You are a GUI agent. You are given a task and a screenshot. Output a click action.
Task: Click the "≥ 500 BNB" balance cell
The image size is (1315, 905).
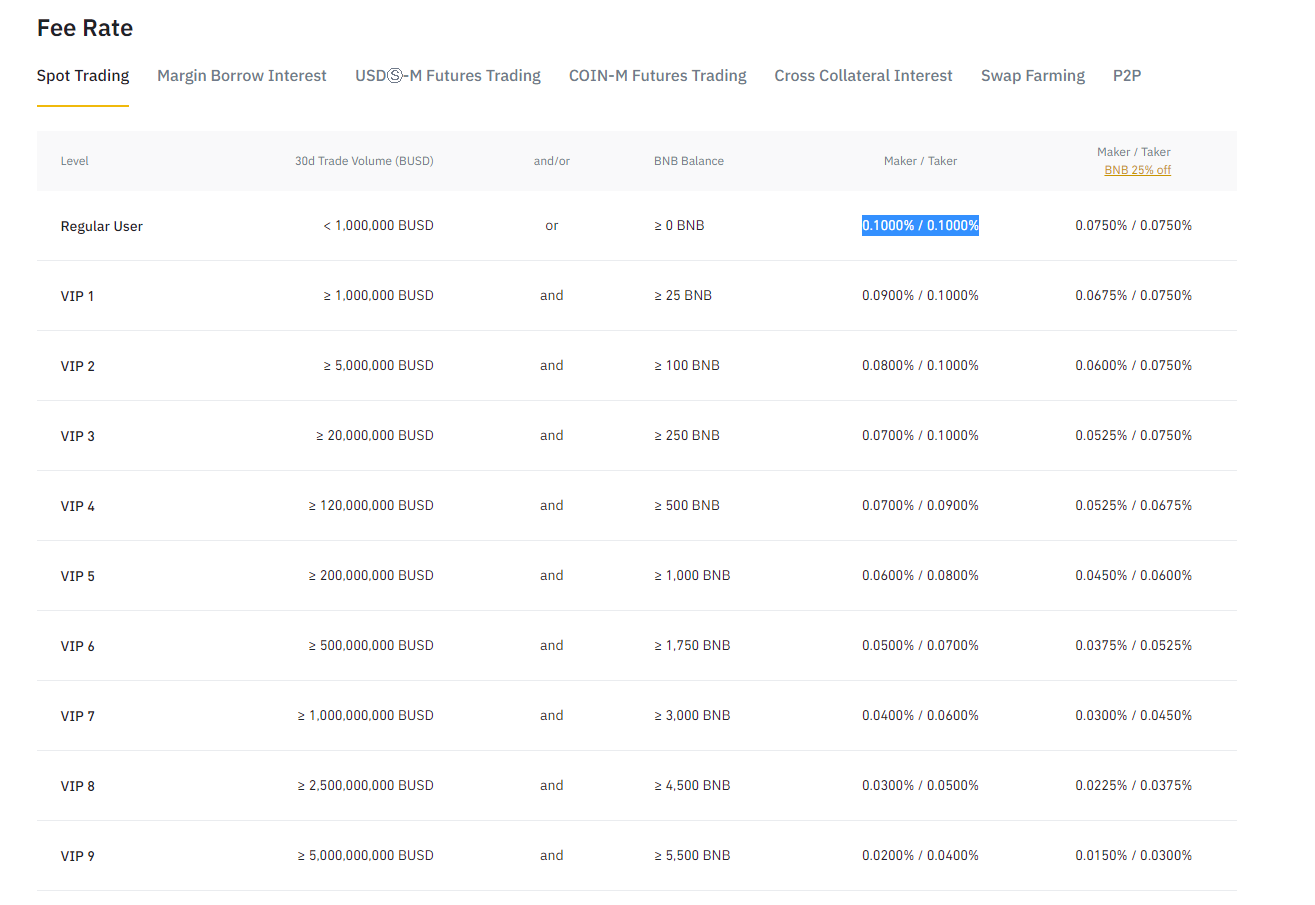tap(687, 506)
